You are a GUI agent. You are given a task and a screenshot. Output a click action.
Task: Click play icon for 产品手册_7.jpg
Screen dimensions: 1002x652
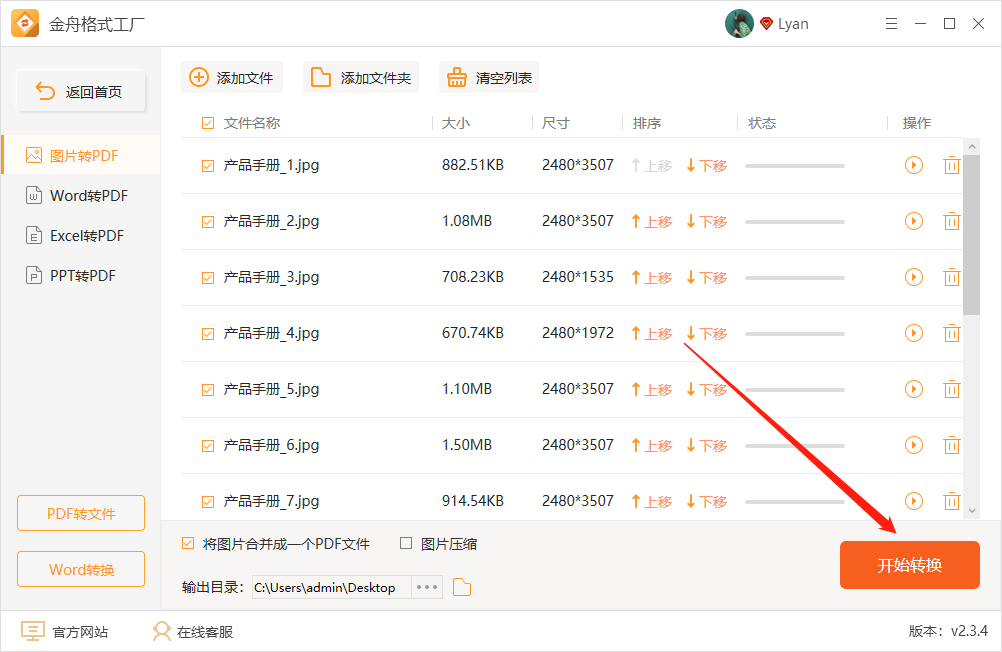(914, 501)
